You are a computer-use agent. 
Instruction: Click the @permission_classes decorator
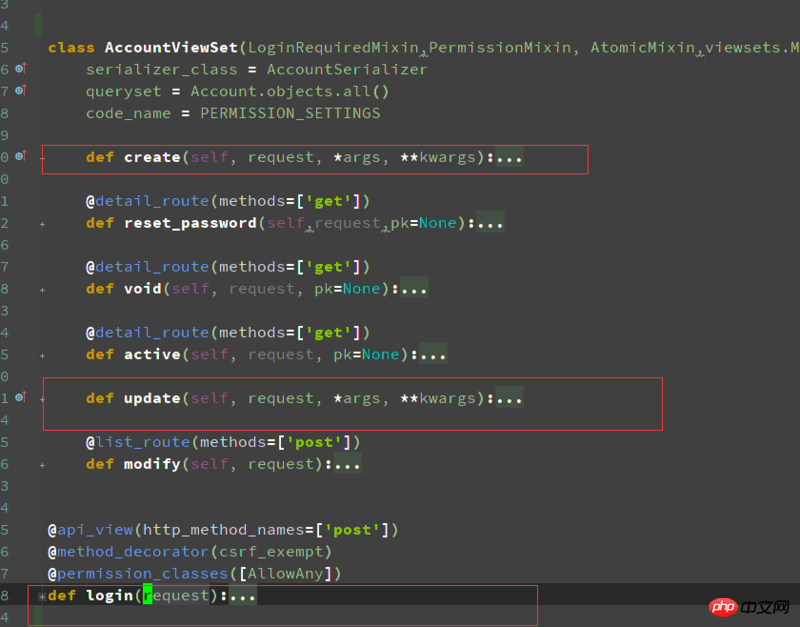point(138,574)
